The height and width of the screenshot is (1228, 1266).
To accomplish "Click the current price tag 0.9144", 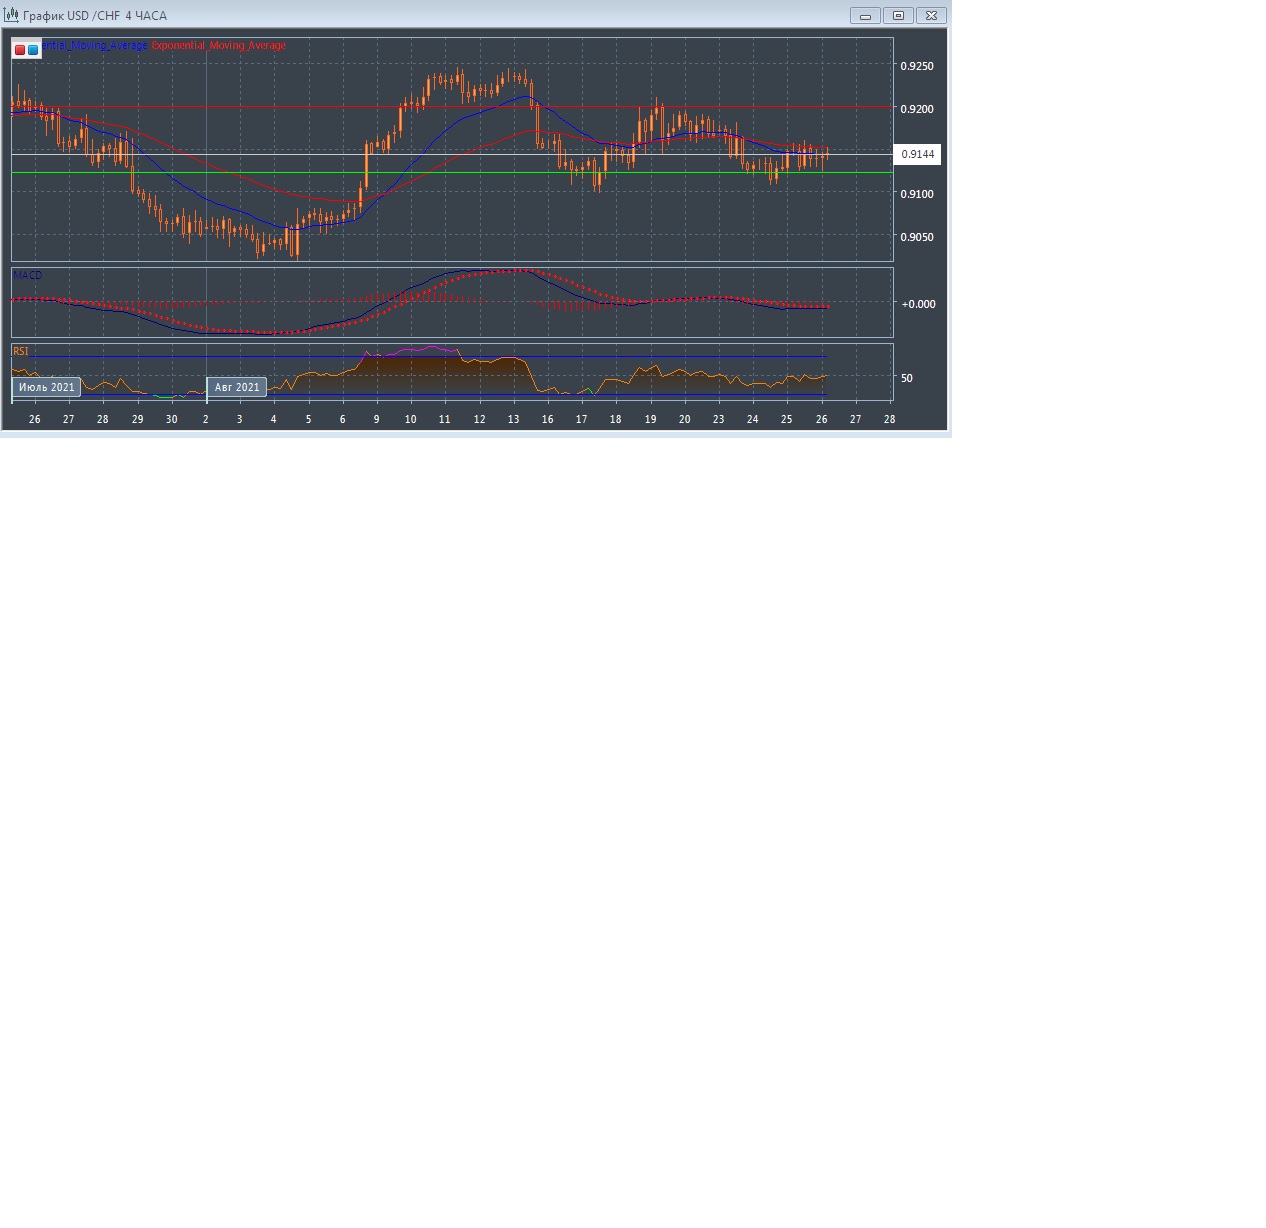I will pos(917,154).
